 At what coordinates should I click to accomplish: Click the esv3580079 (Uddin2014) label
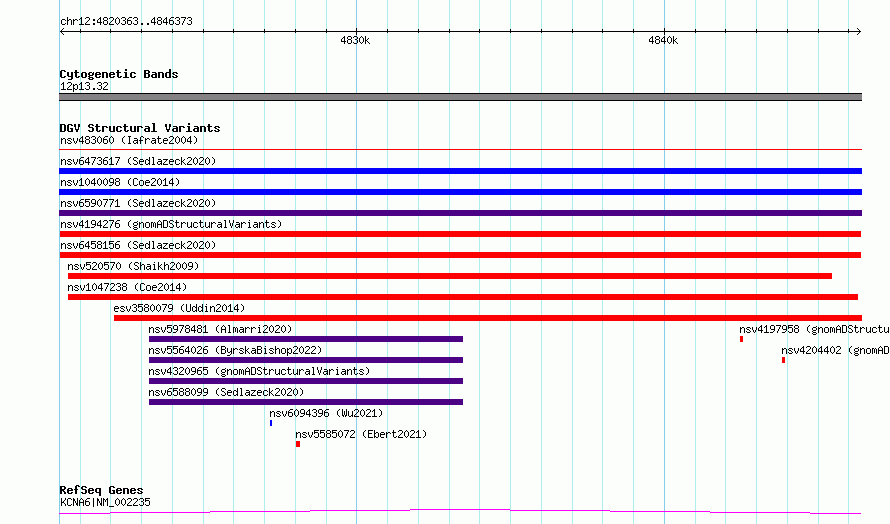[x=179, y=308]
